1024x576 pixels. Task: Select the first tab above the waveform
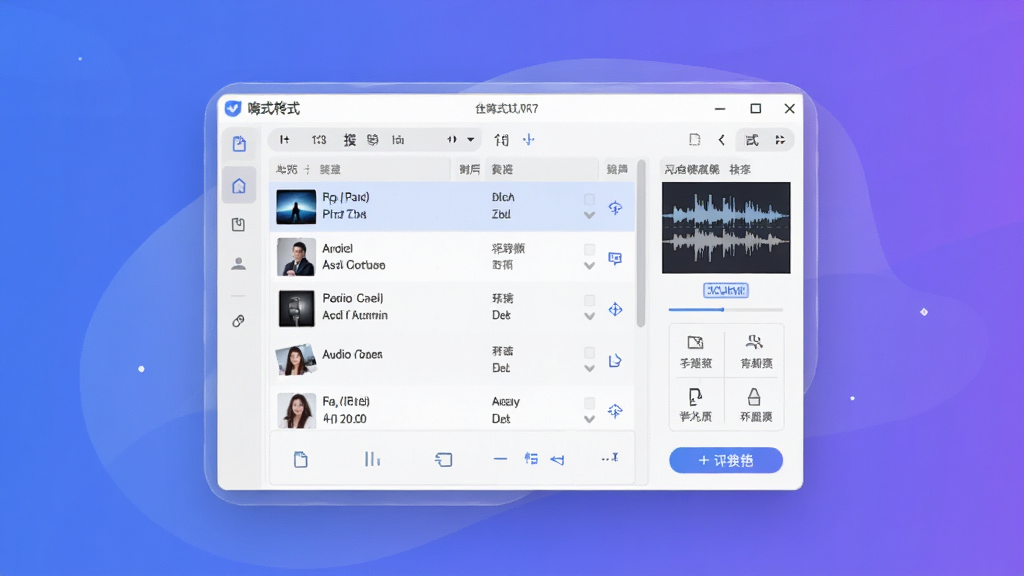(692, 170)
